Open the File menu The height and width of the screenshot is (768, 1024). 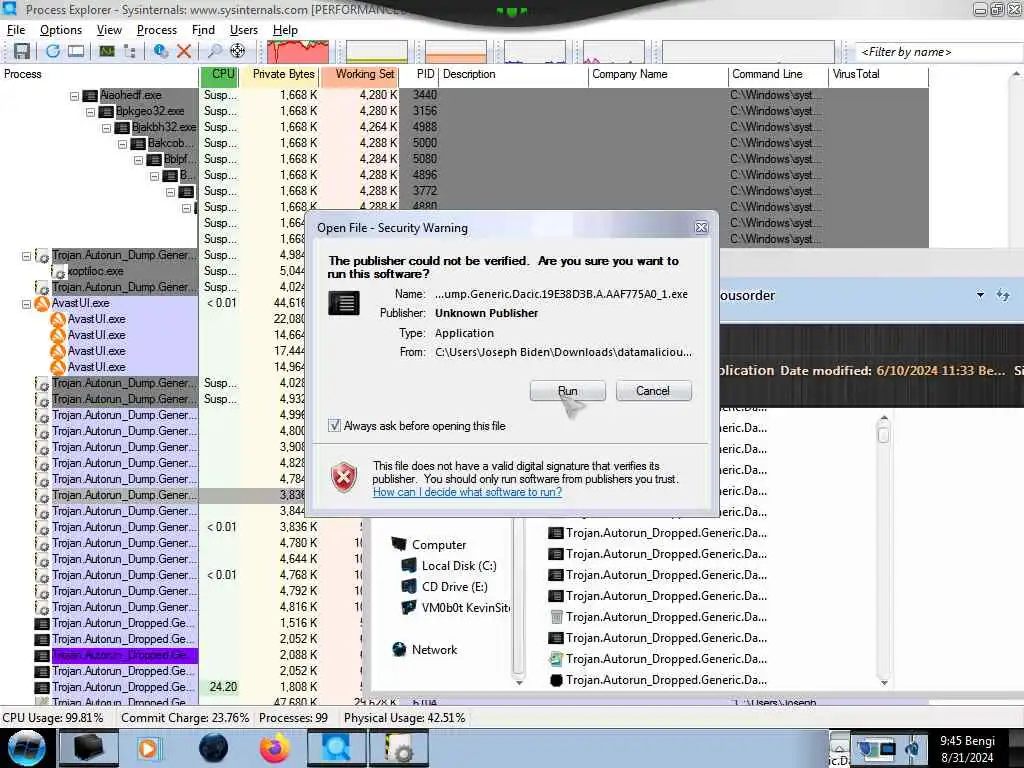click(x=16, y=30)
